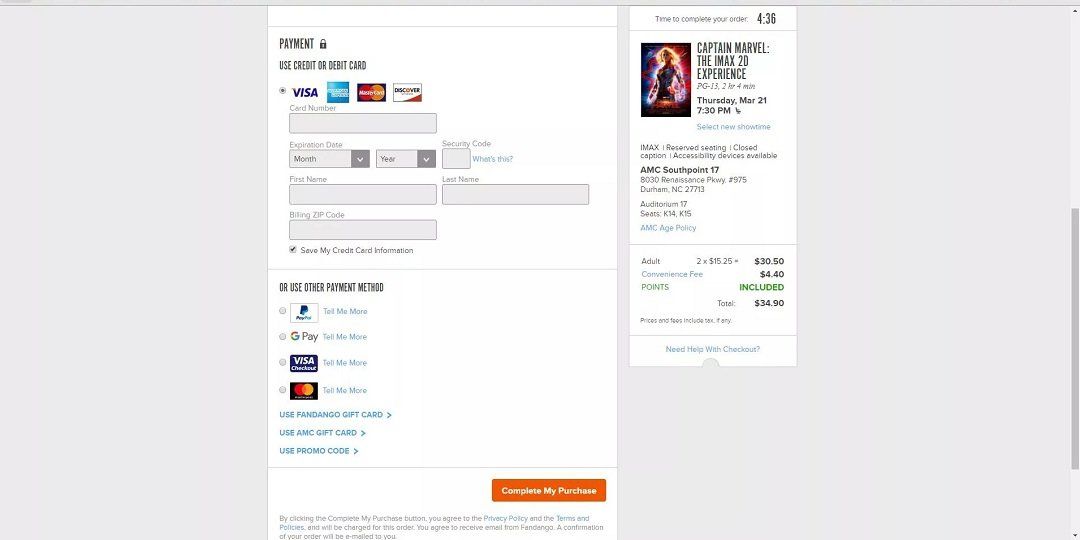This screenshot has height=540, width=1080.
Task: Click the Discover card logo
Action: pos(407,92)
